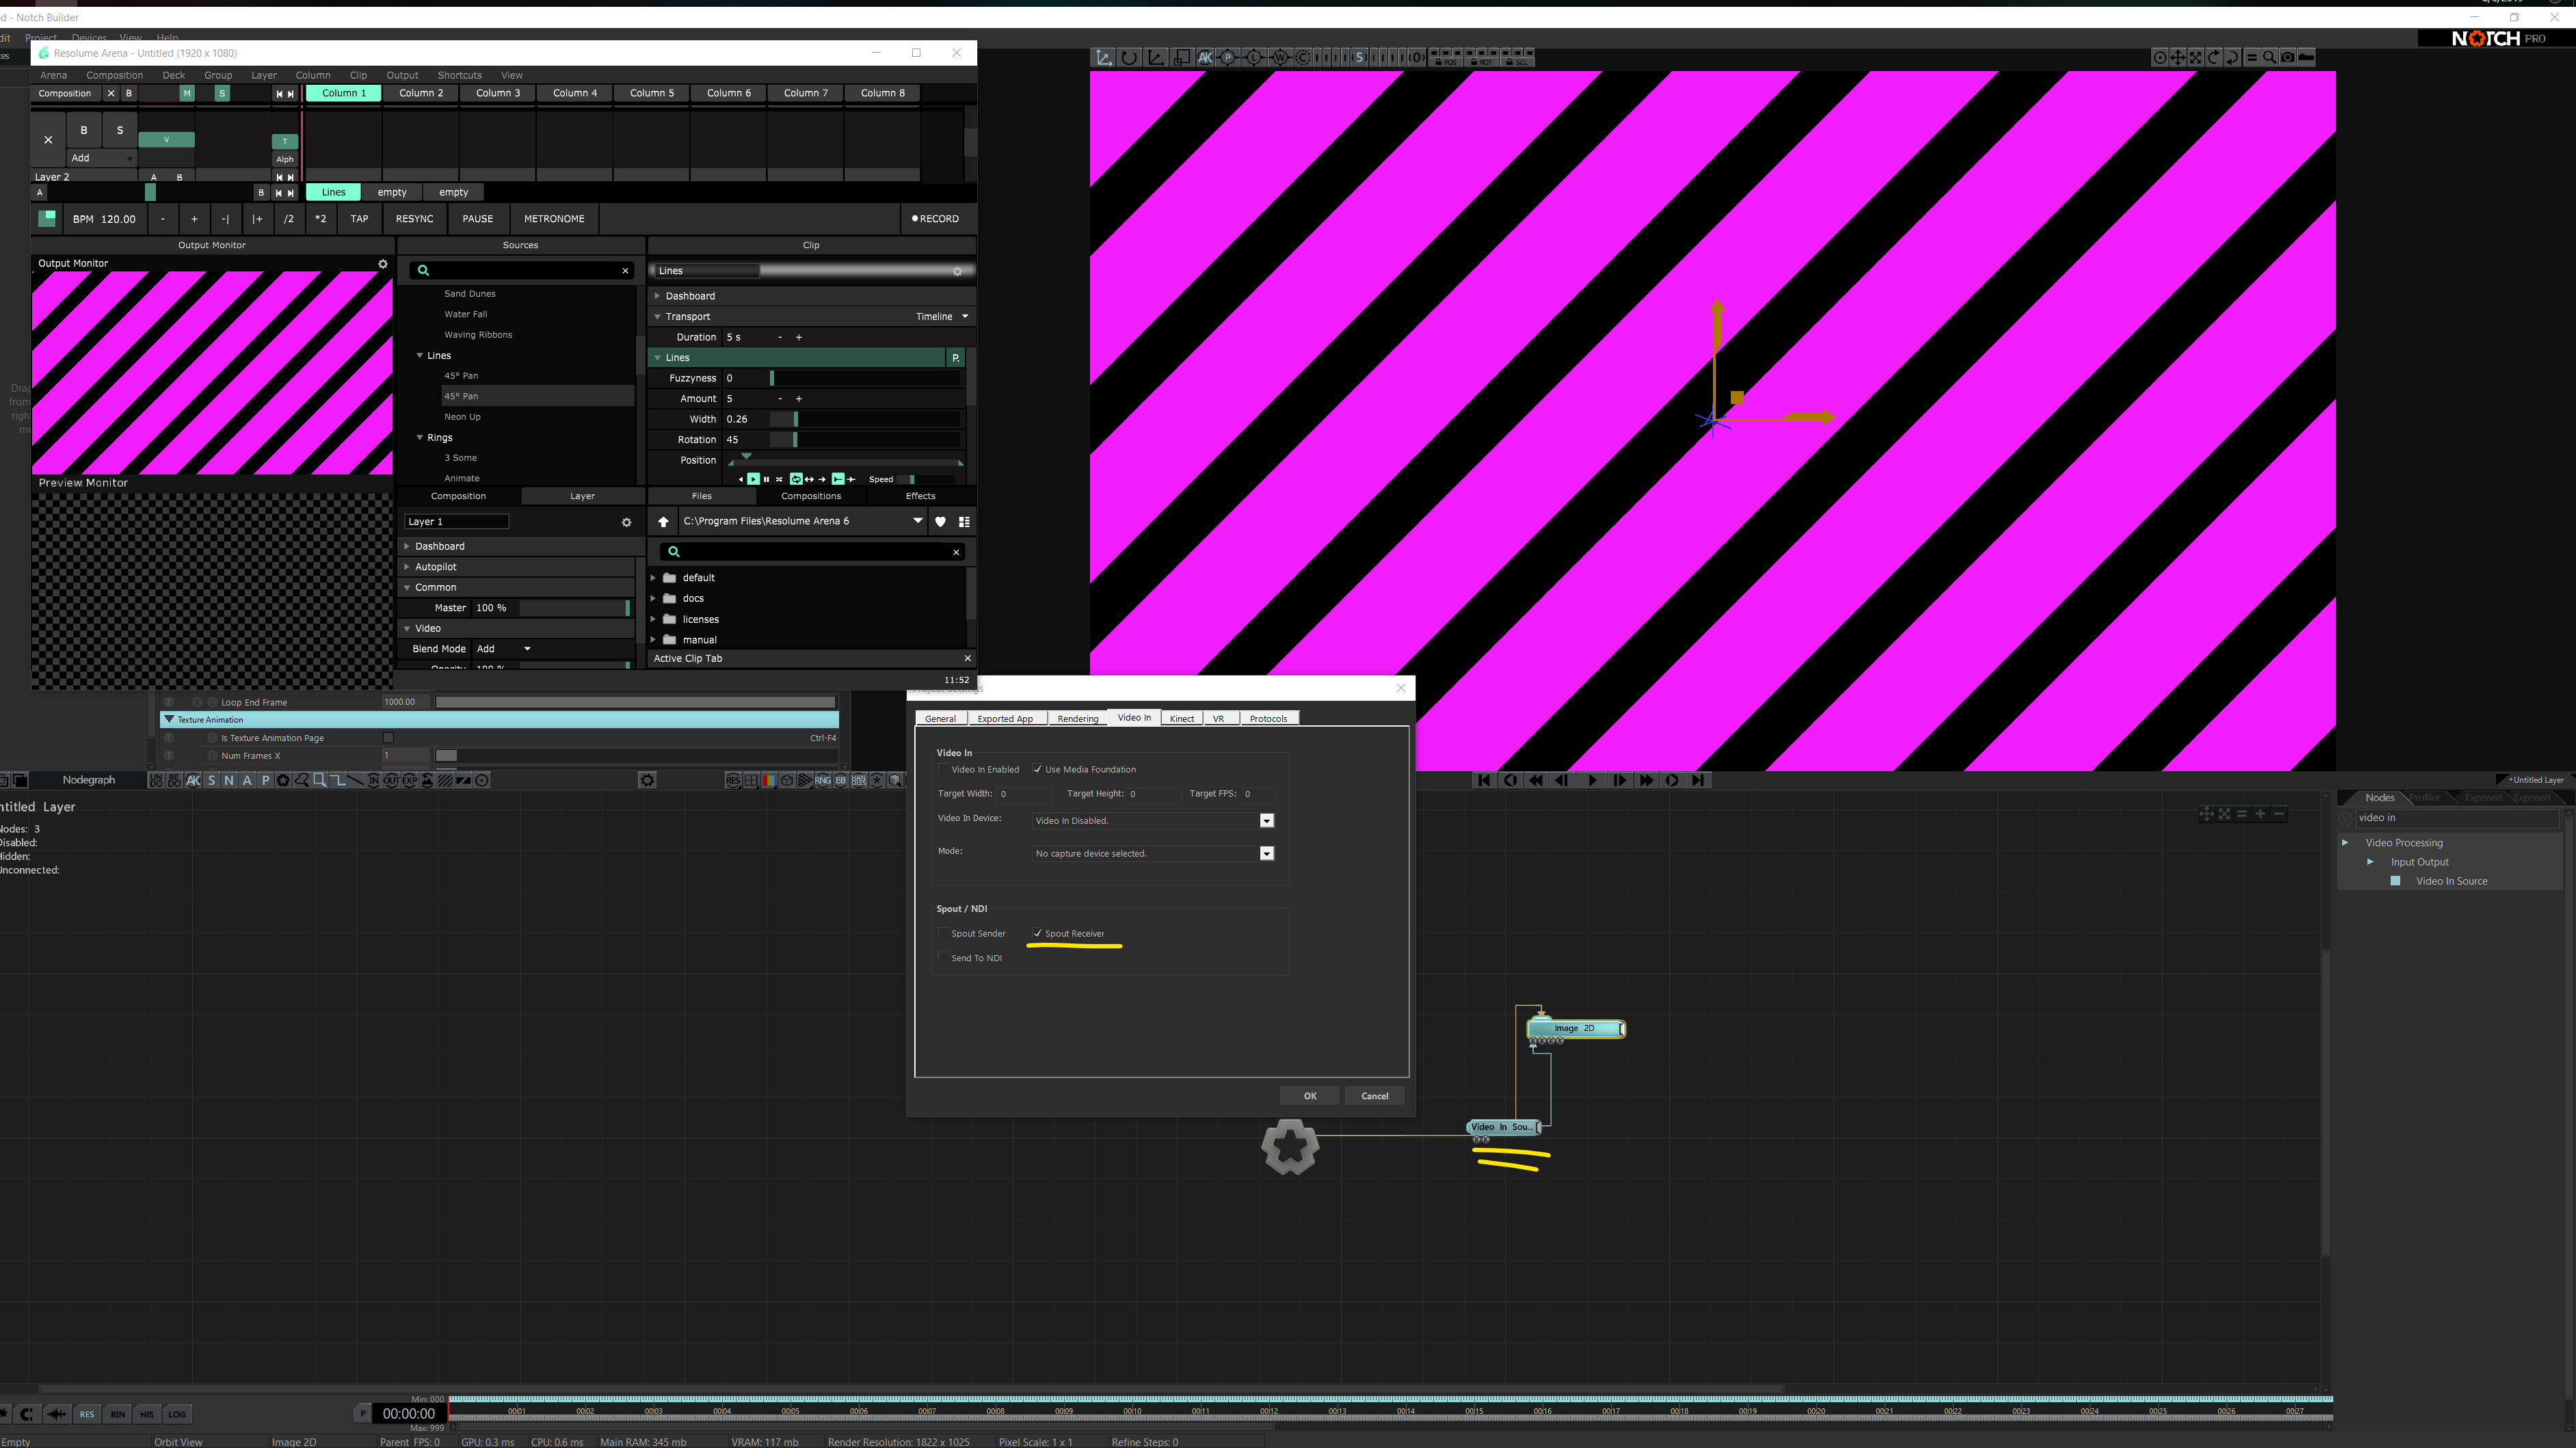This screenshot has width=2576, height=1448.
Task: Adjust the Width 0.26 slider in Lines clip
Action: point(866,419)
